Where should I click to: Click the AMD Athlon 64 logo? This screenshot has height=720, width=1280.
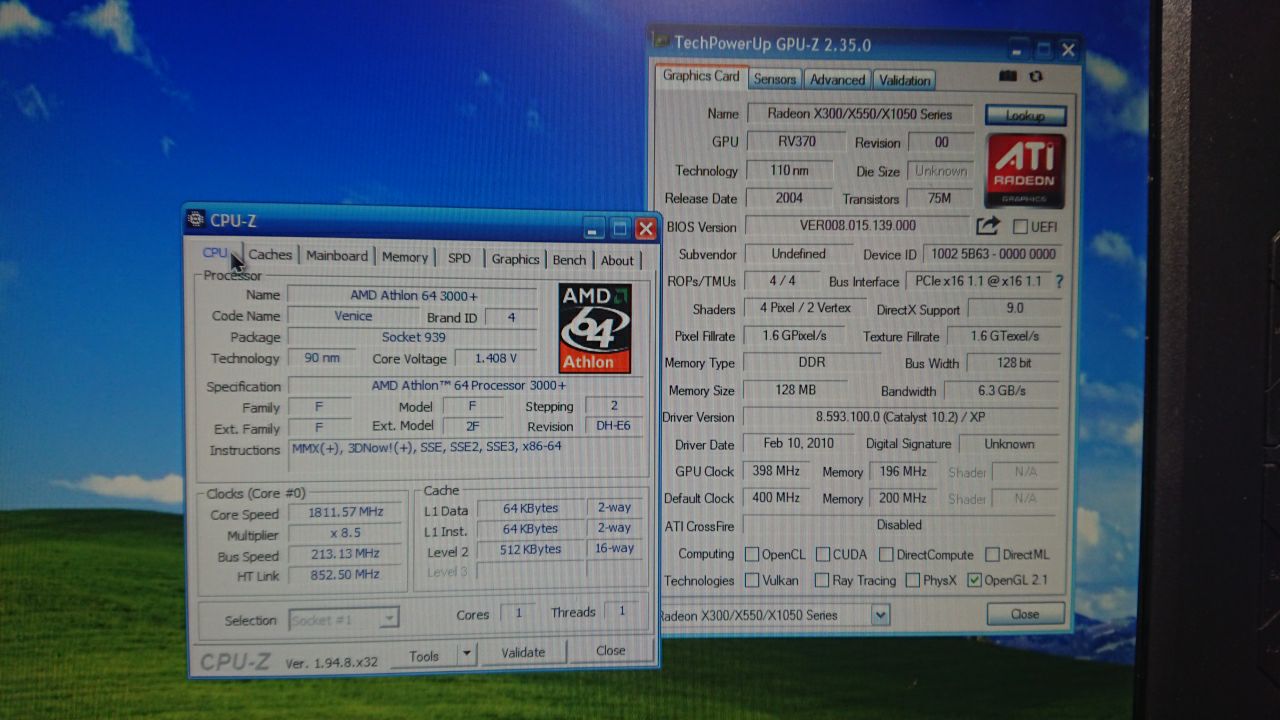(x=595, y=328)
